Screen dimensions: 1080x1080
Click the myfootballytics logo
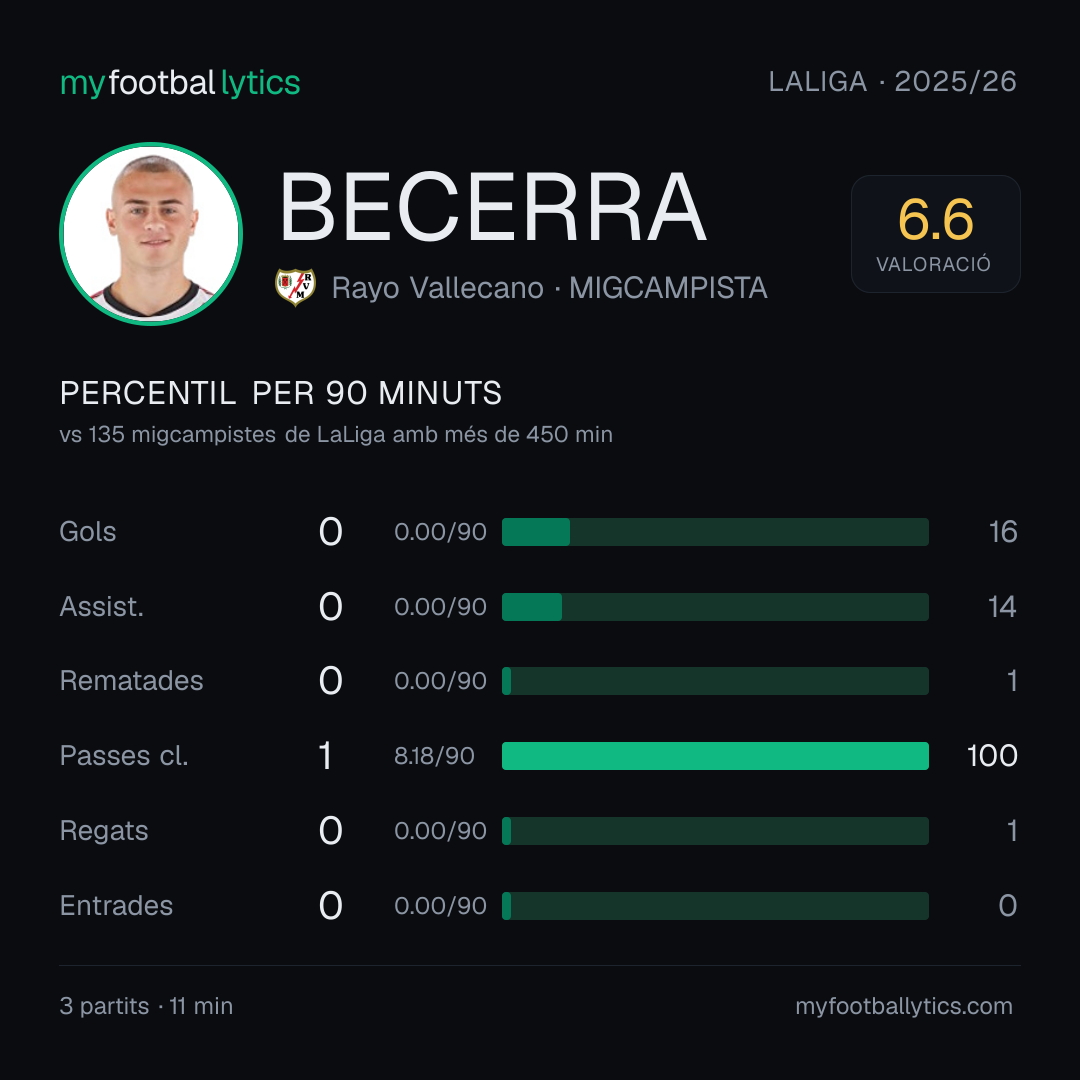point(180,83)
